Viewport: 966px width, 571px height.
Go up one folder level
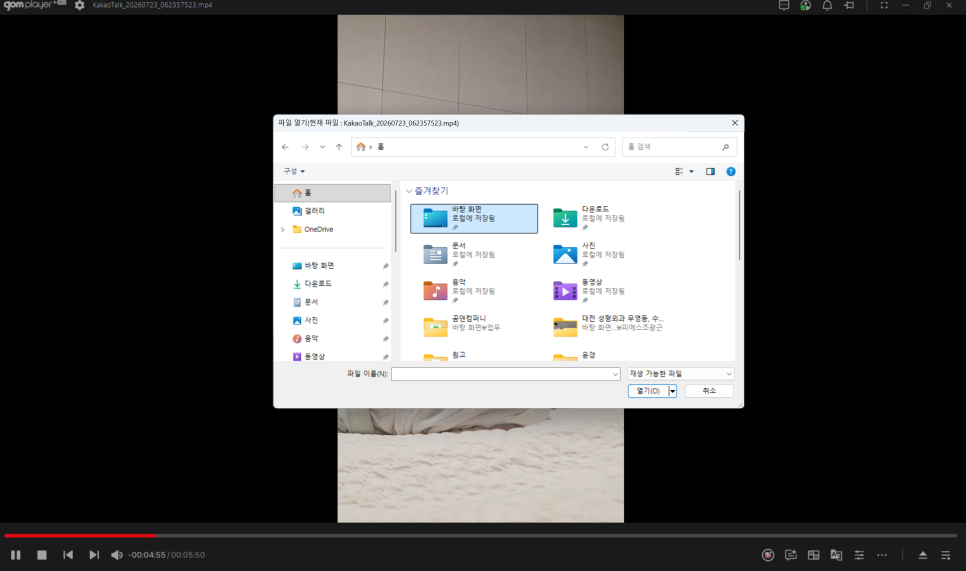[339, 147]
